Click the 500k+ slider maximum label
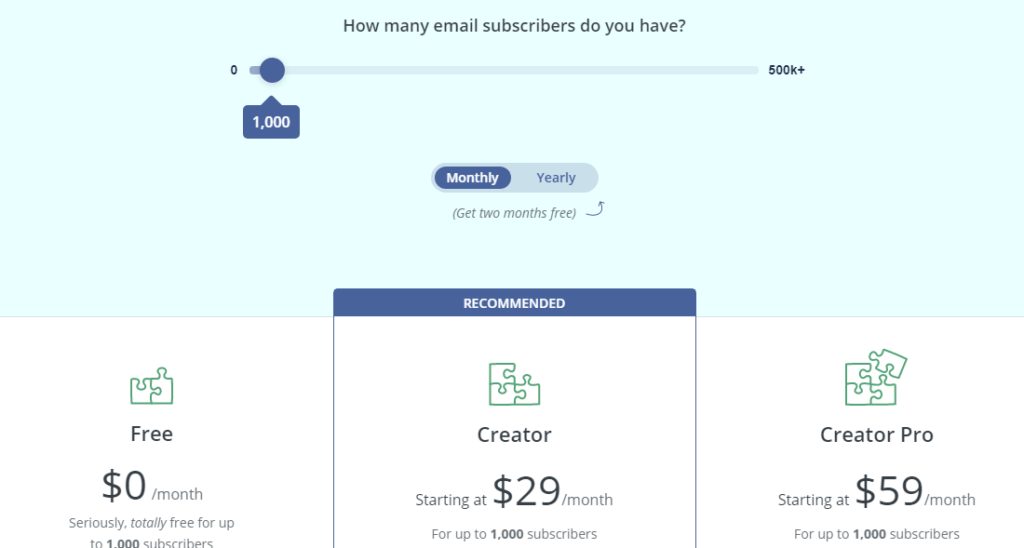This screenshot has width=1024, height=548. click(x=786, y=70)
